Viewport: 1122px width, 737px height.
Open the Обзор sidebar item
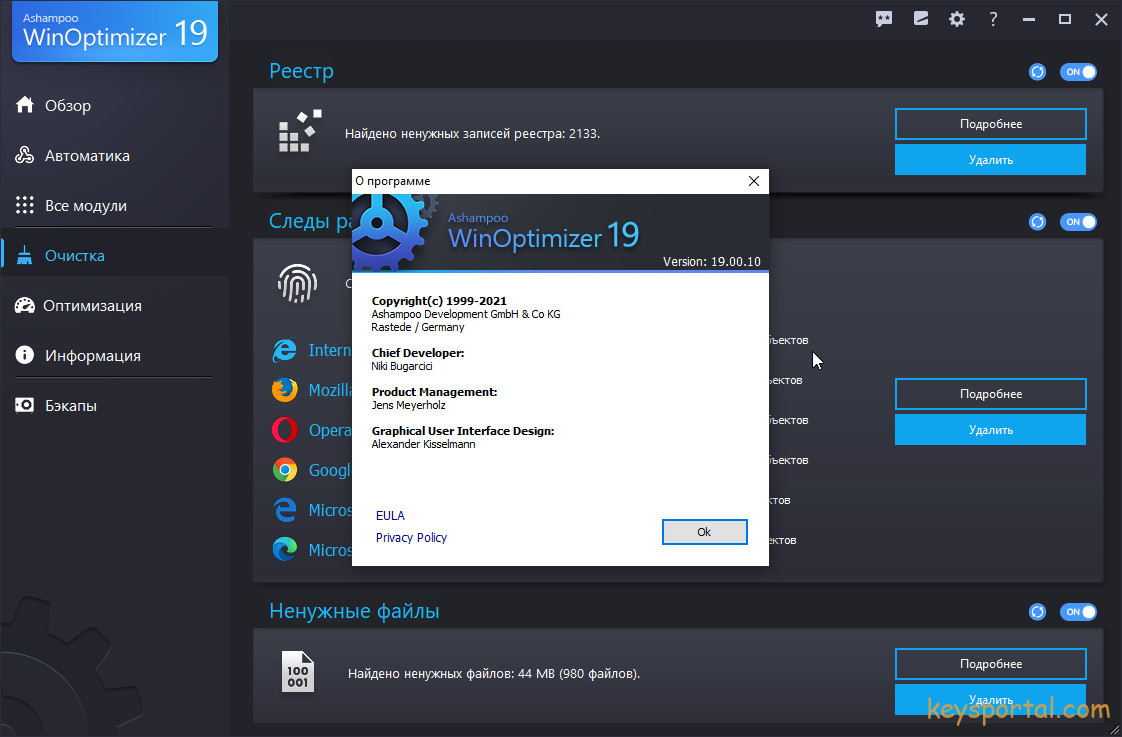(x=67, y=106)
